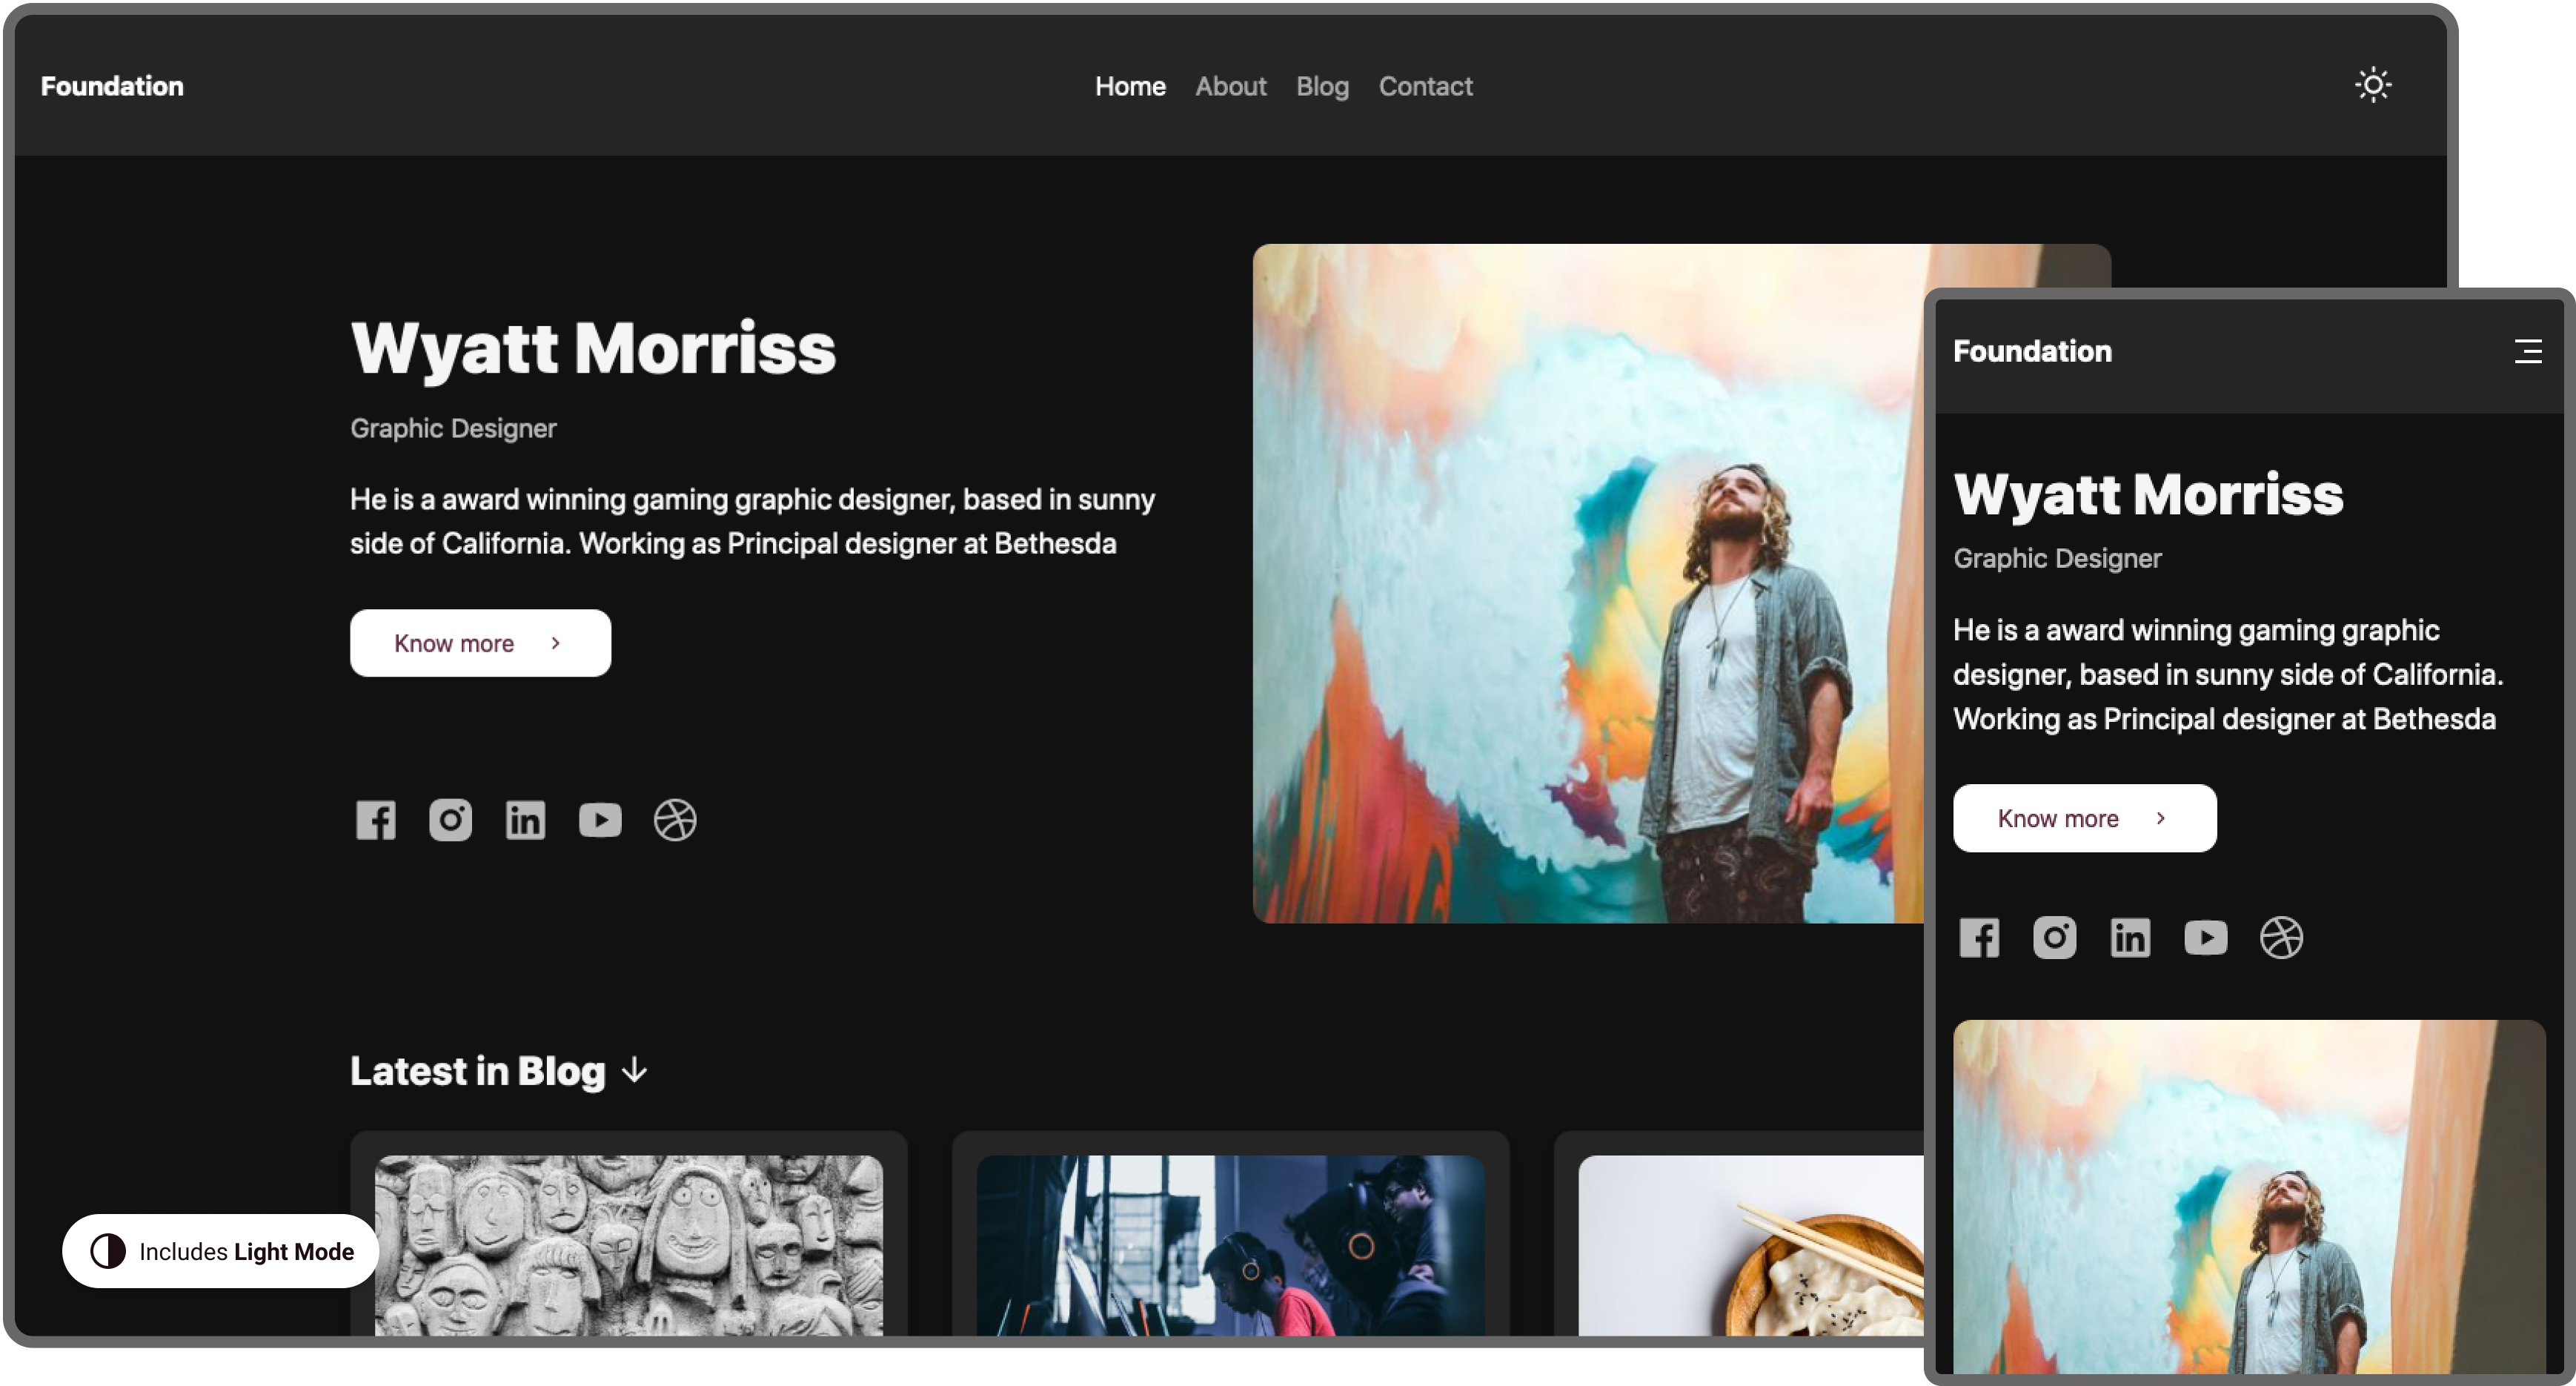Click the LinkedIn icon in desktop view
Screen dimensions: 2576x1386
[x=525, y=820]
